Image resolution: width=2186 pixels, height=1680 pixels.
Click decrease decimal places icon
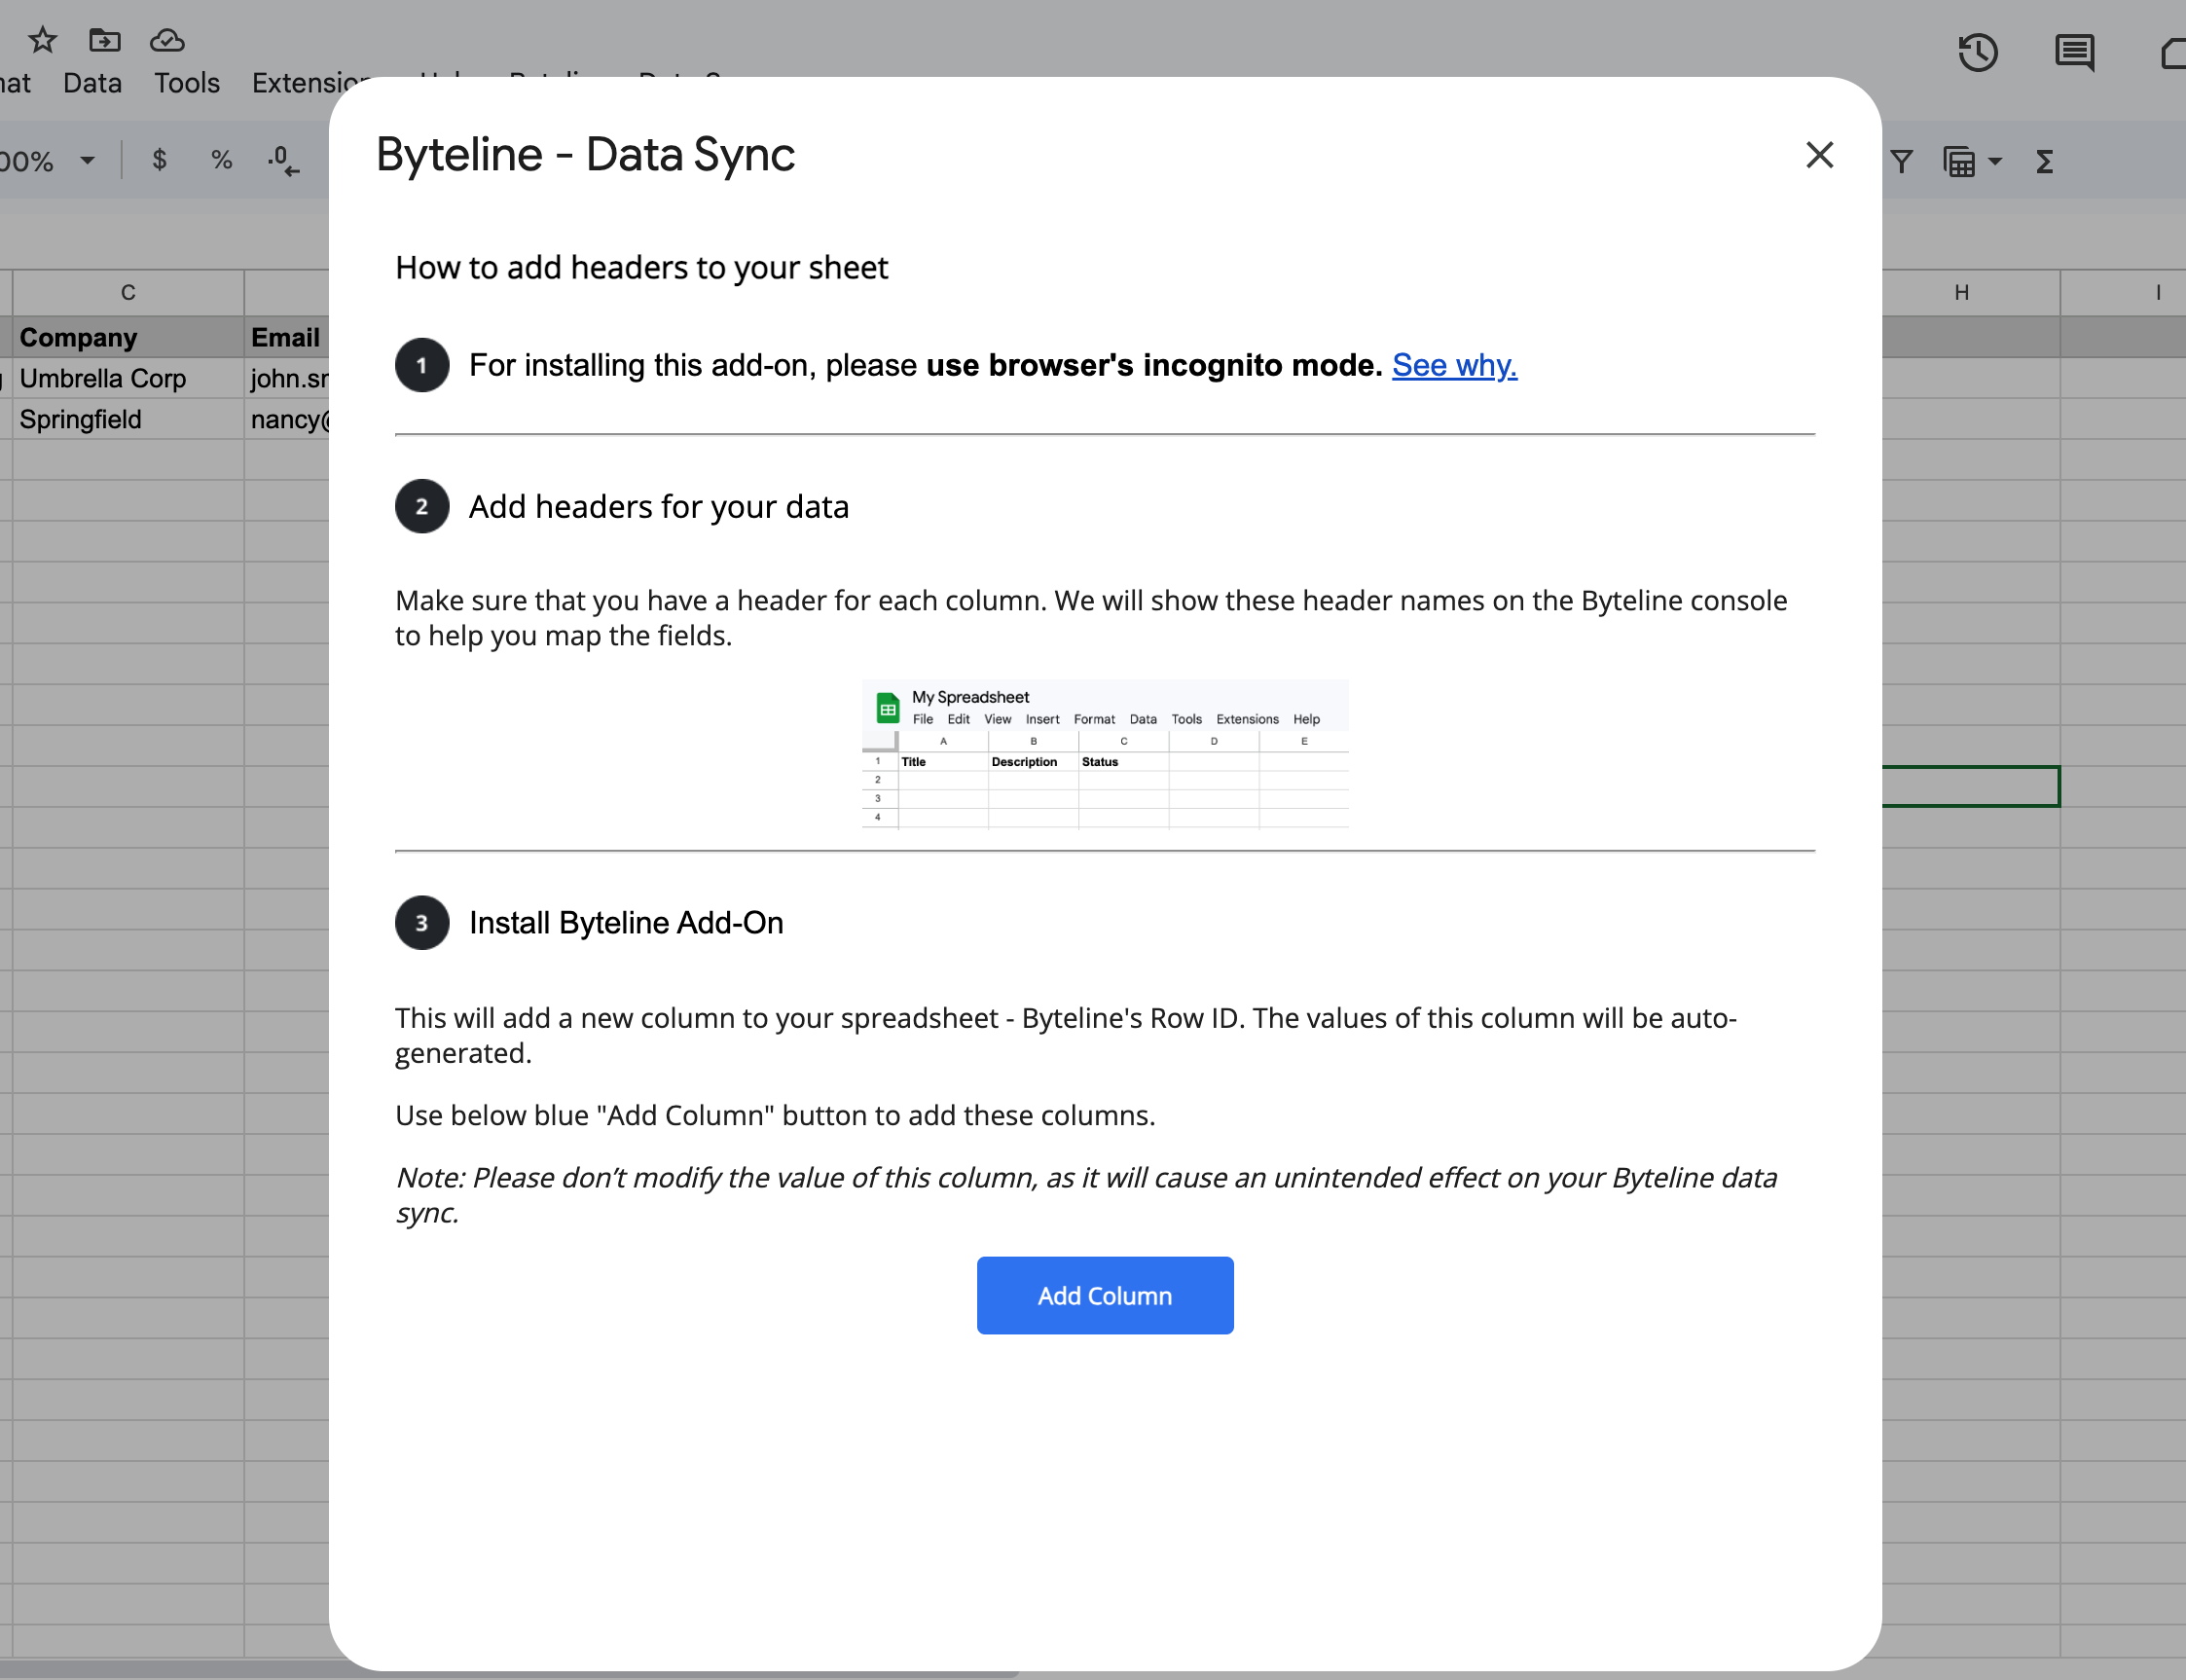[x=283, y=160]
